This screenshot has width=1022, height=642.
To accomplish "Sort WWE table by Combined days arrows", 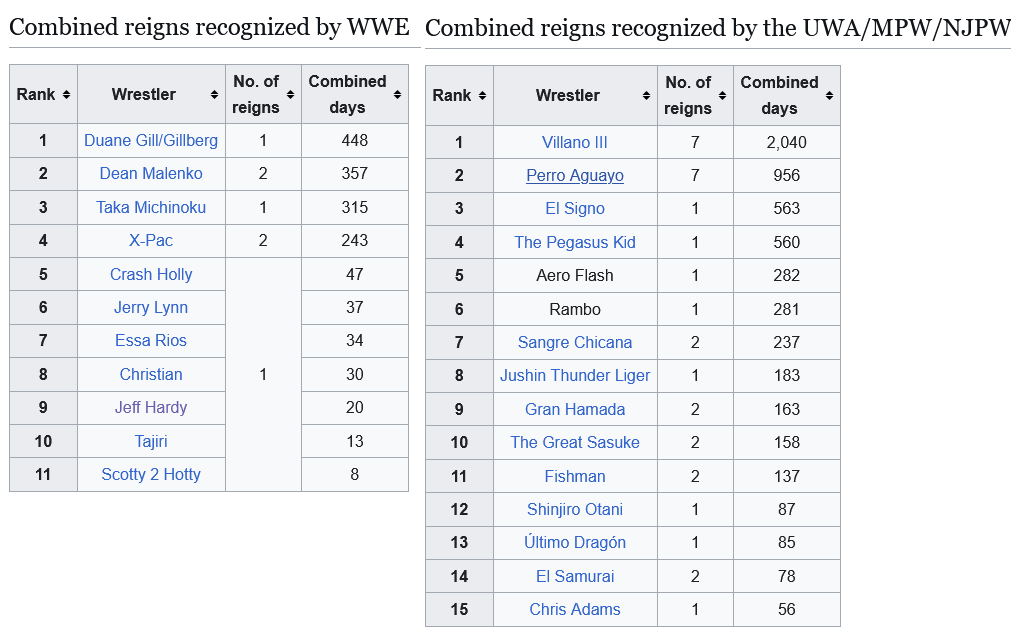I will pos(397,95).
